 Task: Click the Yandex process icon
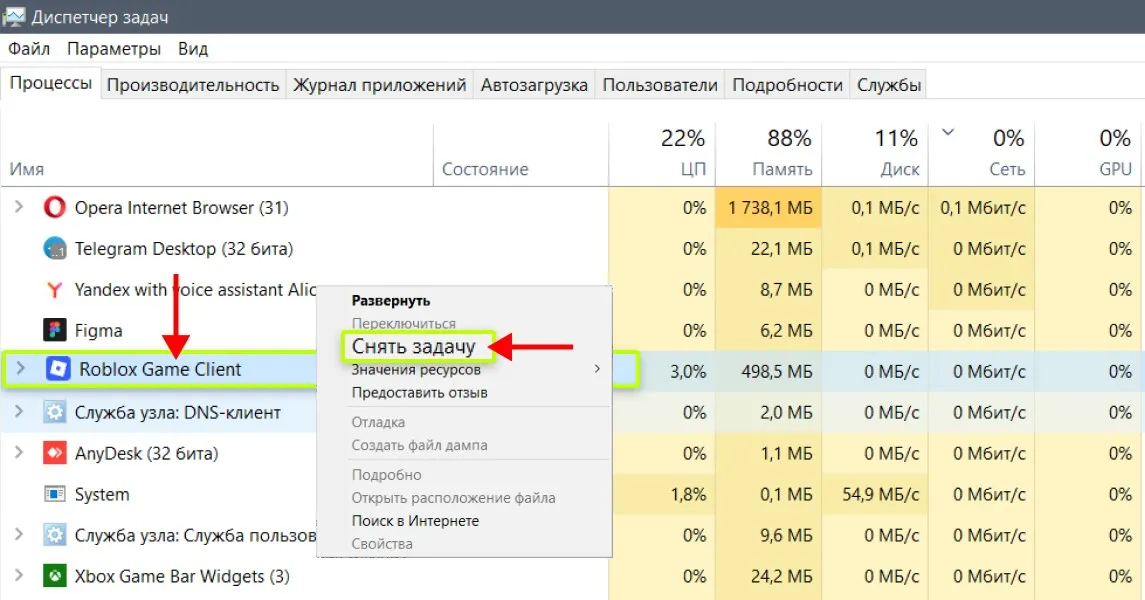pyautogui.click(x=55, y=290)
